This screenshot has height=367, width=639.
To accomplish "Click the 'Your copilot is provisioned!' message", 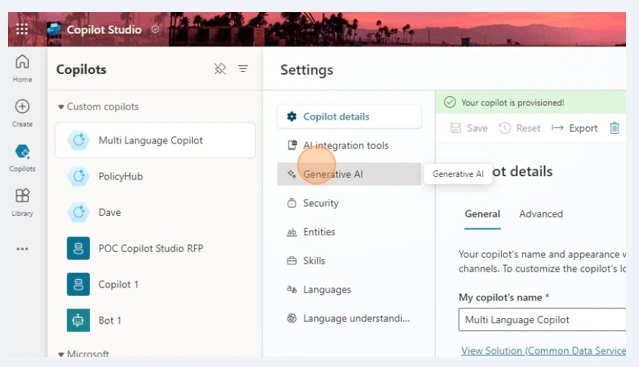I will tap(512, 103).
